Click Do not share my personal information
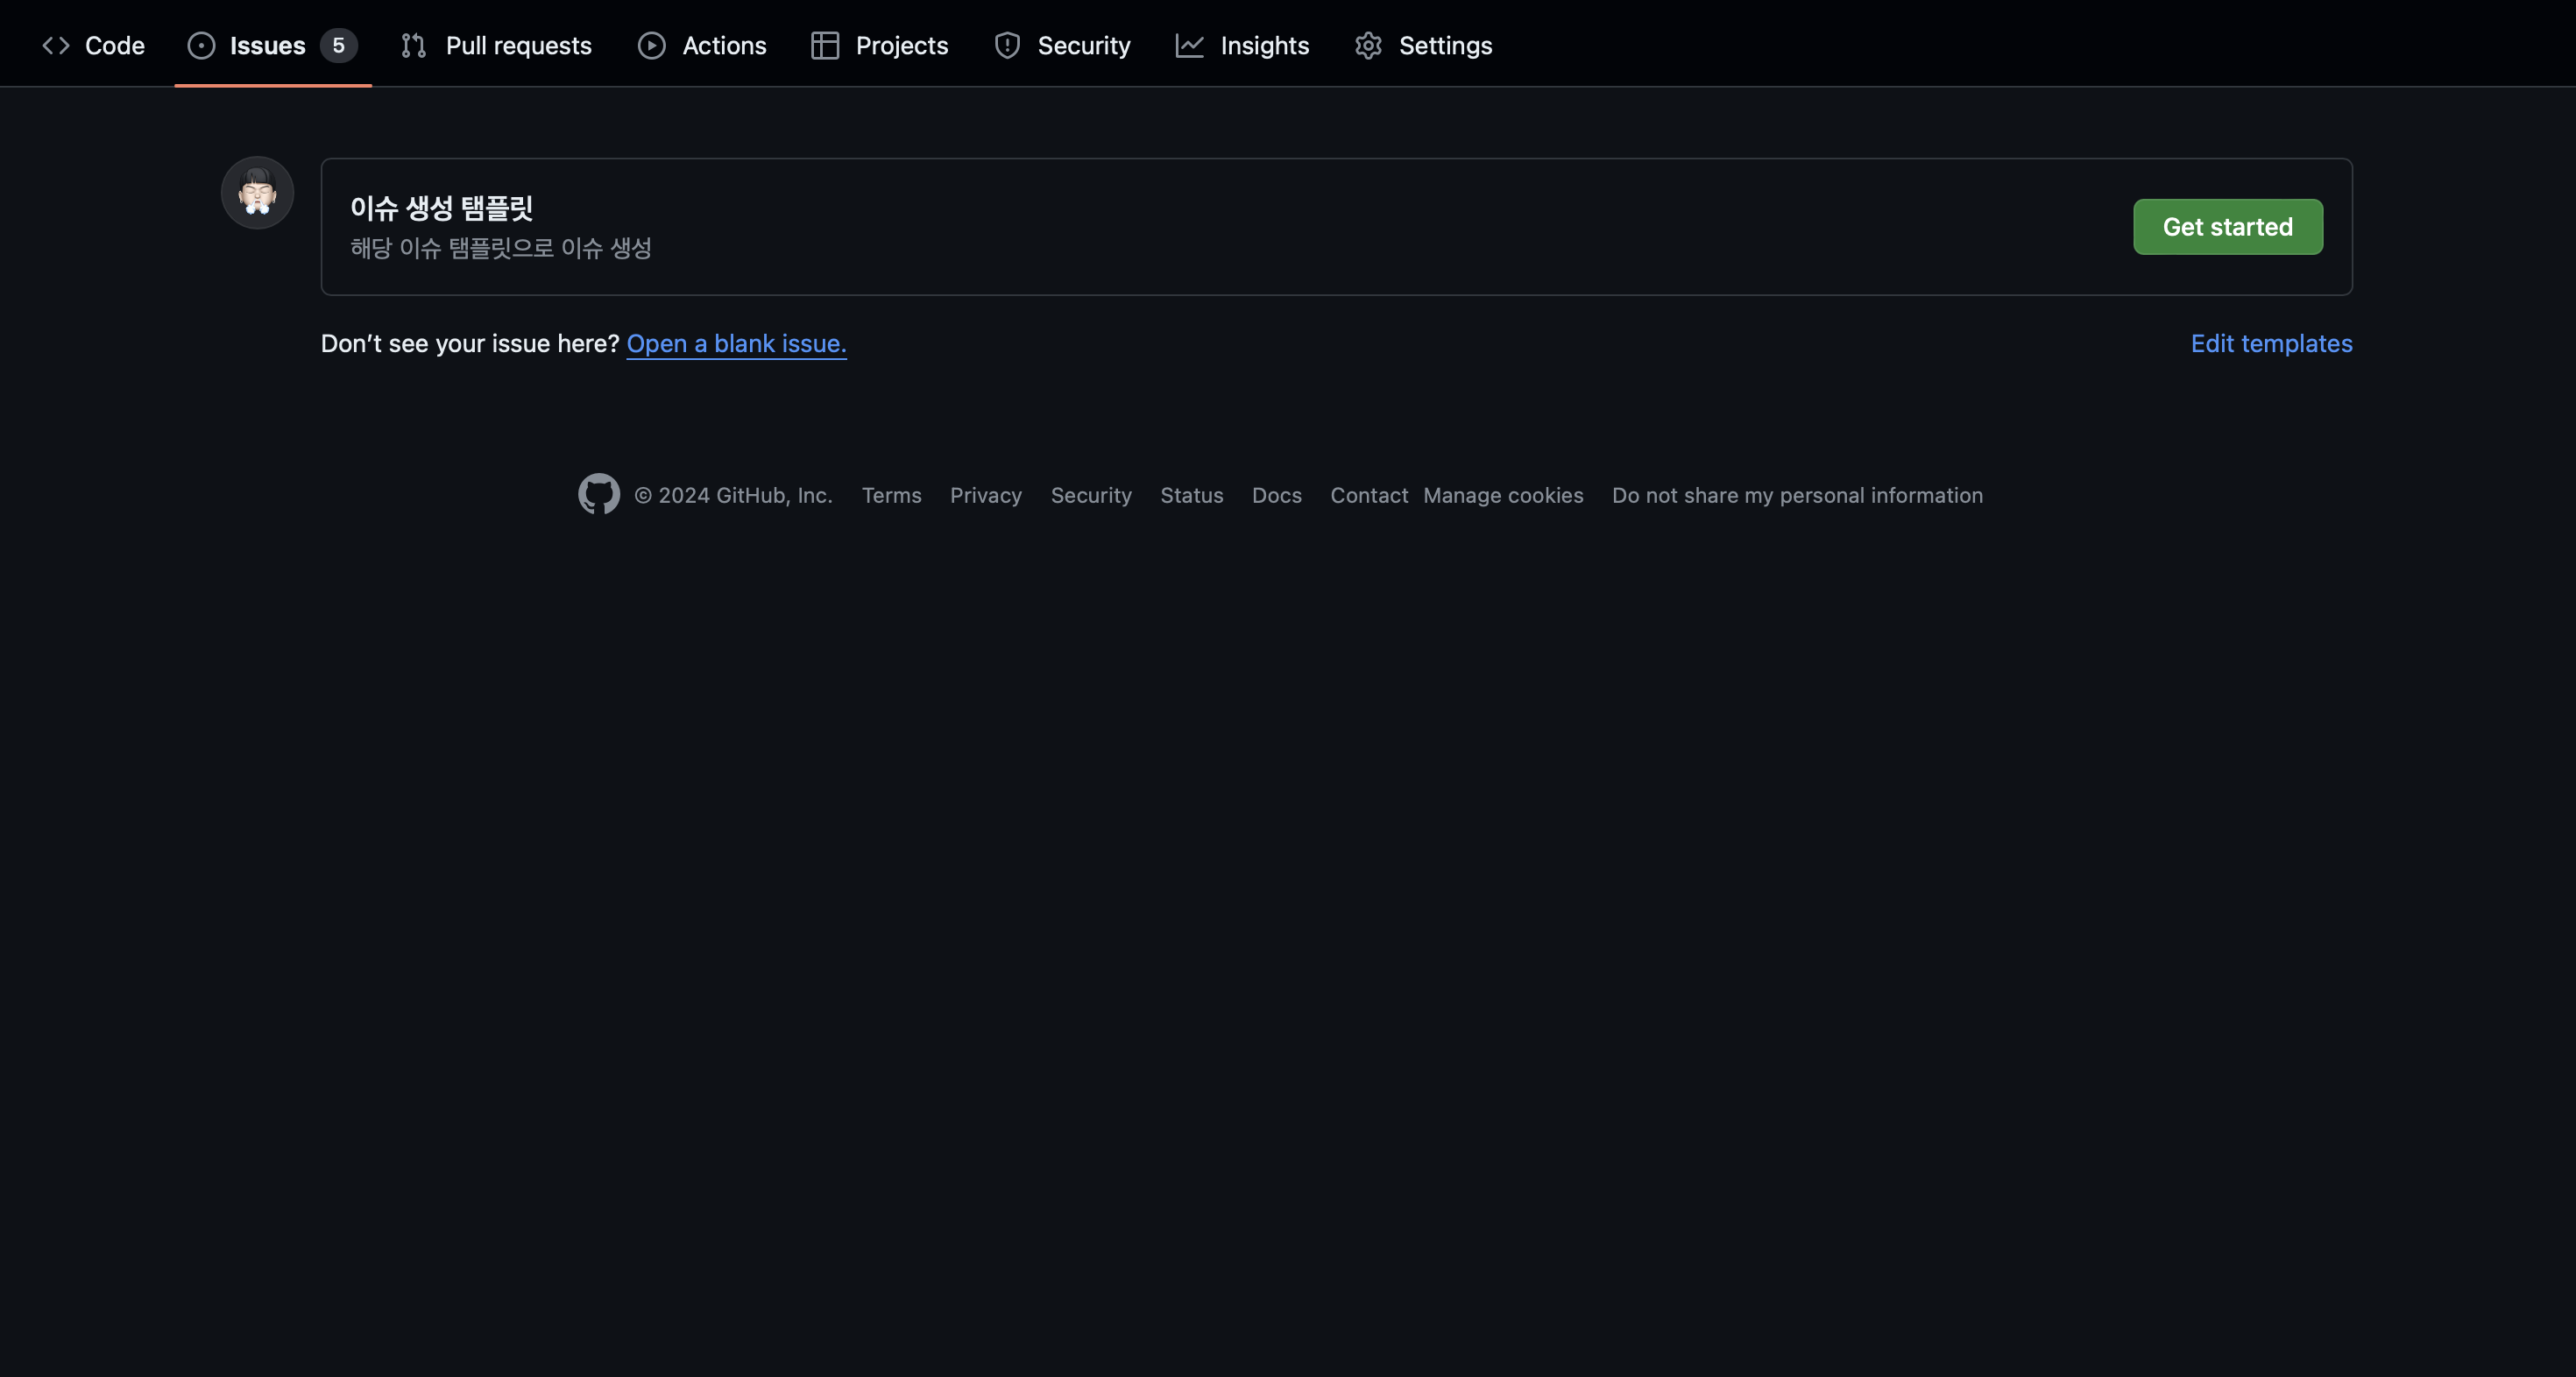2576x1377 pixels. 1797,496
